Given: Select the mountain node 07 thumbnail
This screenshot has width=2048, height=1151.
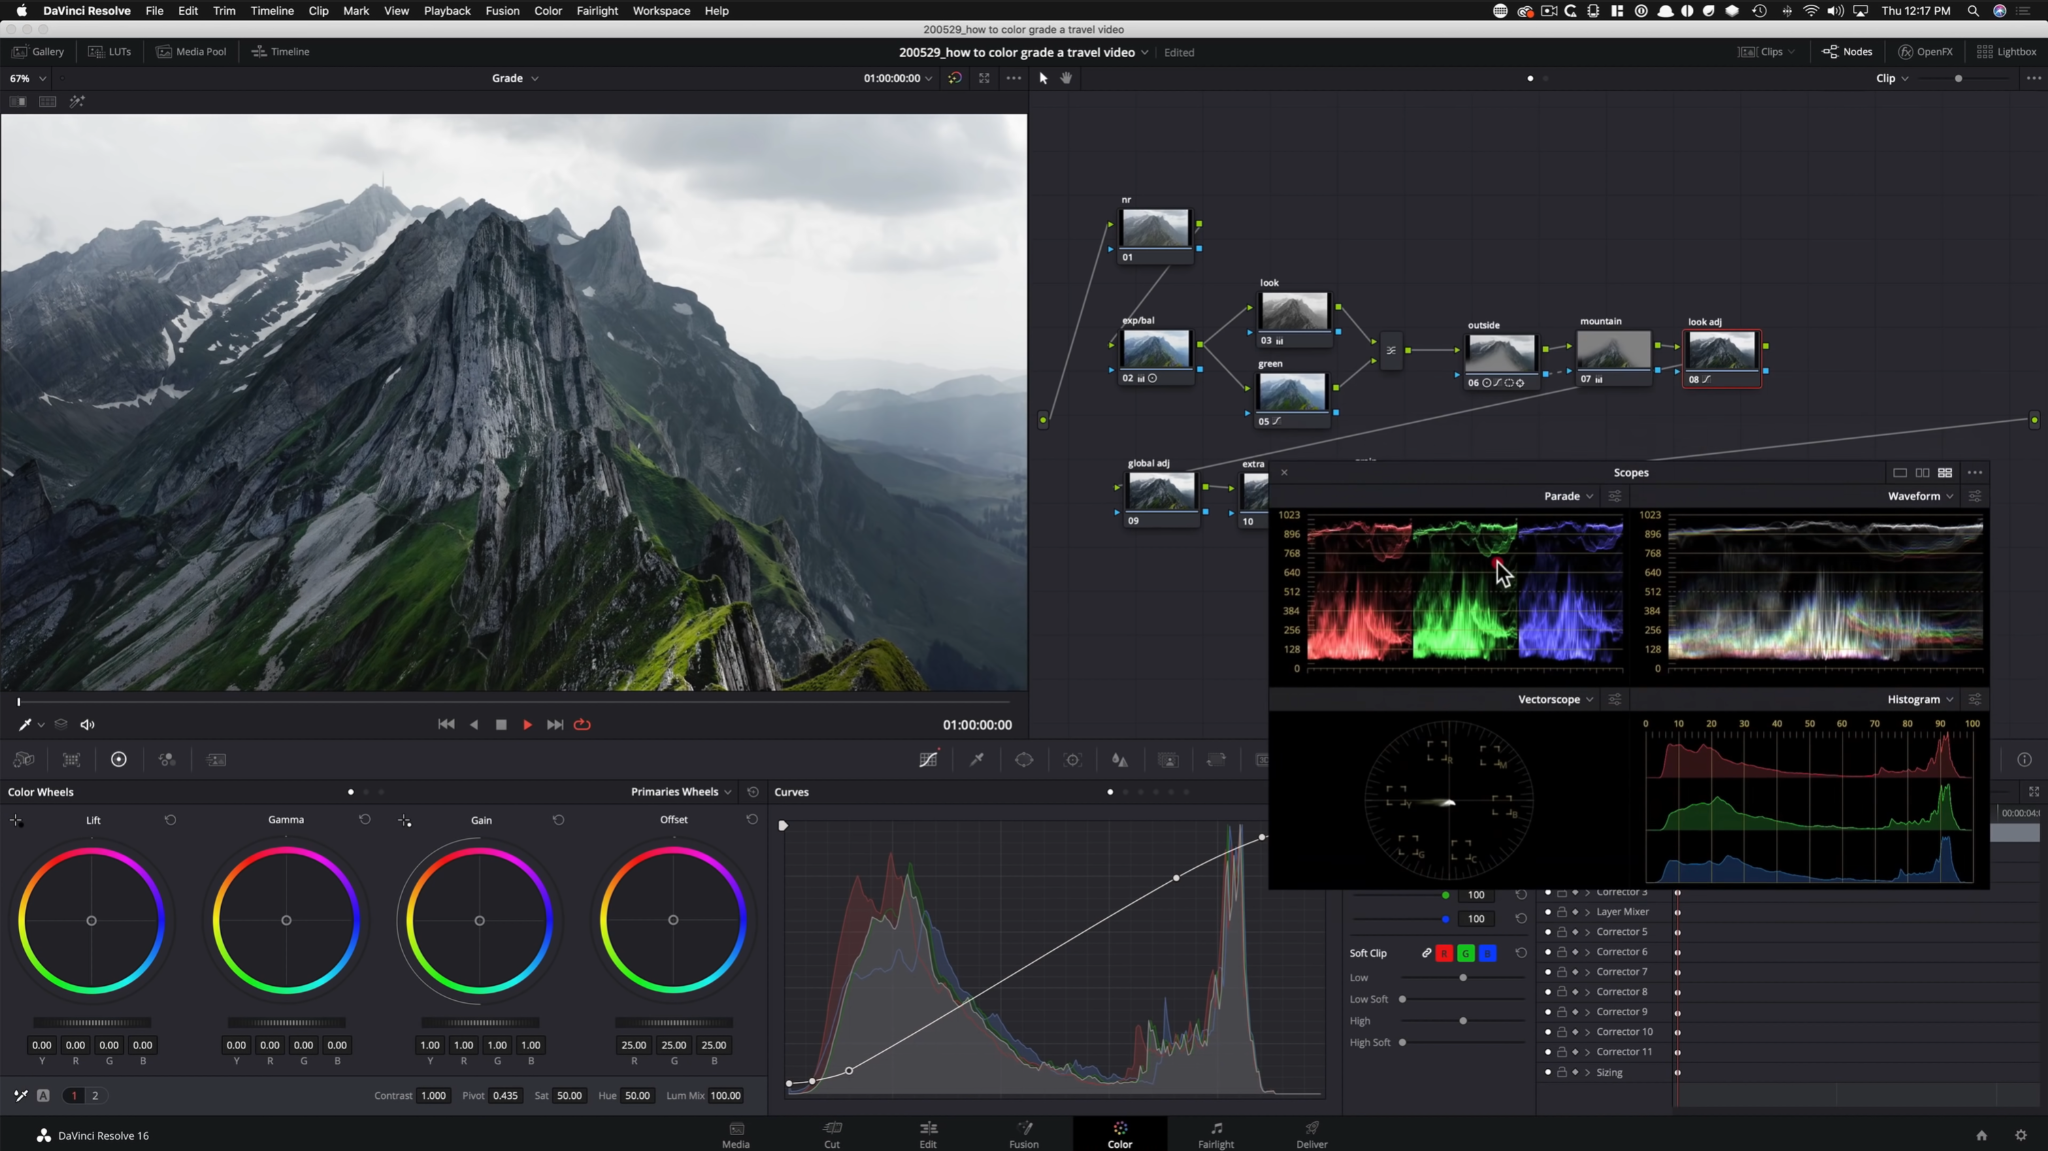Looking at the screenshot, I should click(1613, 351).
